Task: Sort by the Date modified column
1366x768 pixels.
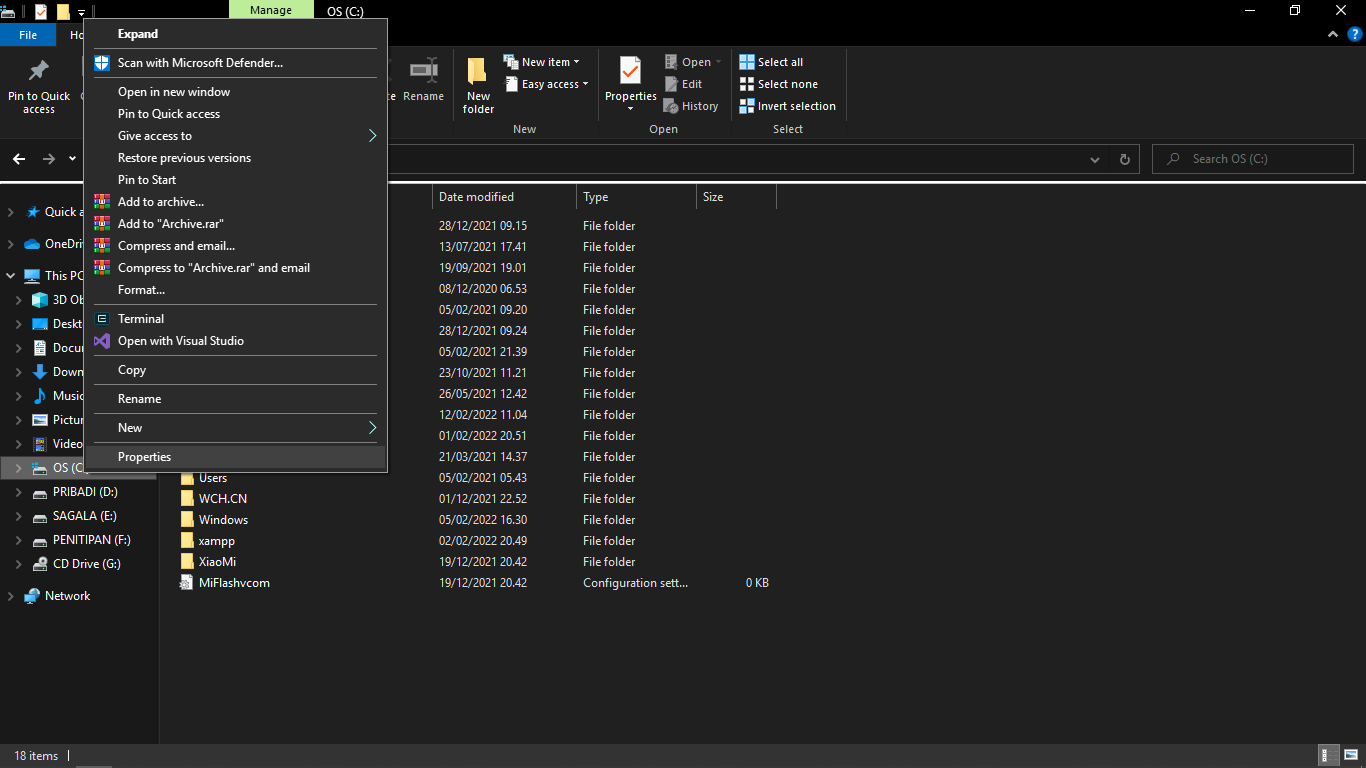Action: pyautogui.click(x=504, y=197)
